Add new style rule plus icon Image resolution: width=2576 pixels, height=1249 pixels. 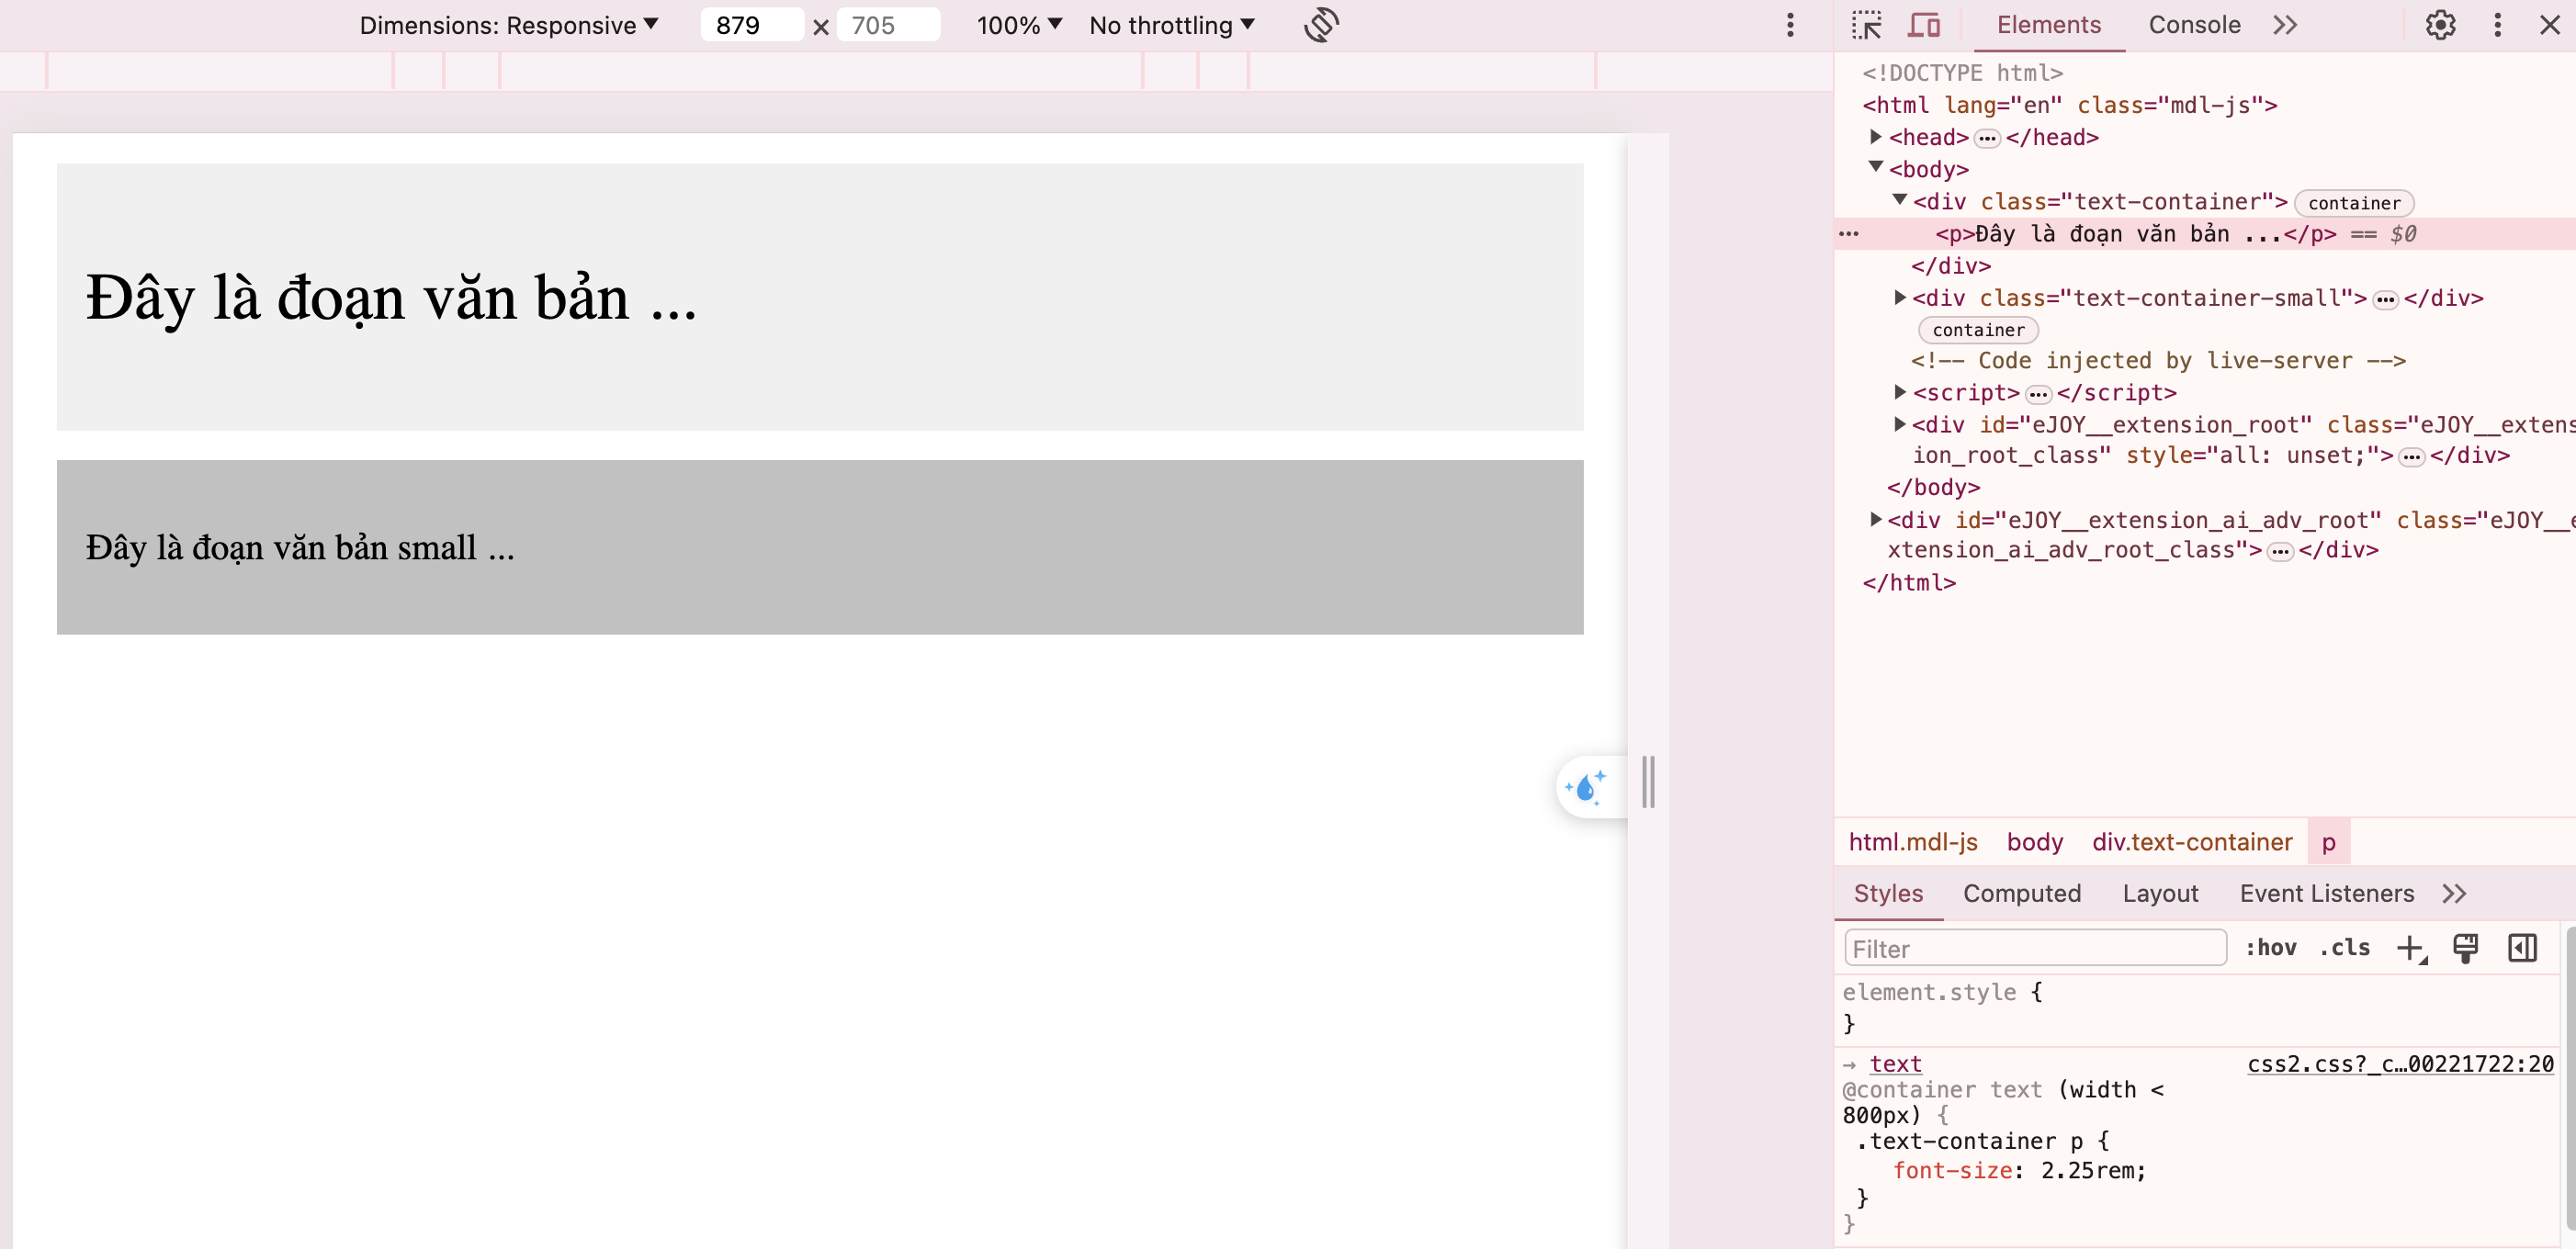(x=2411, y=948)
